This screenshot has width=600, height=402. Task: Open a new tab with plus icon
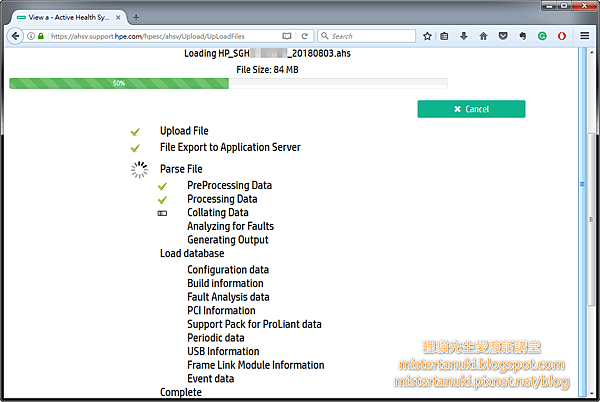click(x=136, y=17)
